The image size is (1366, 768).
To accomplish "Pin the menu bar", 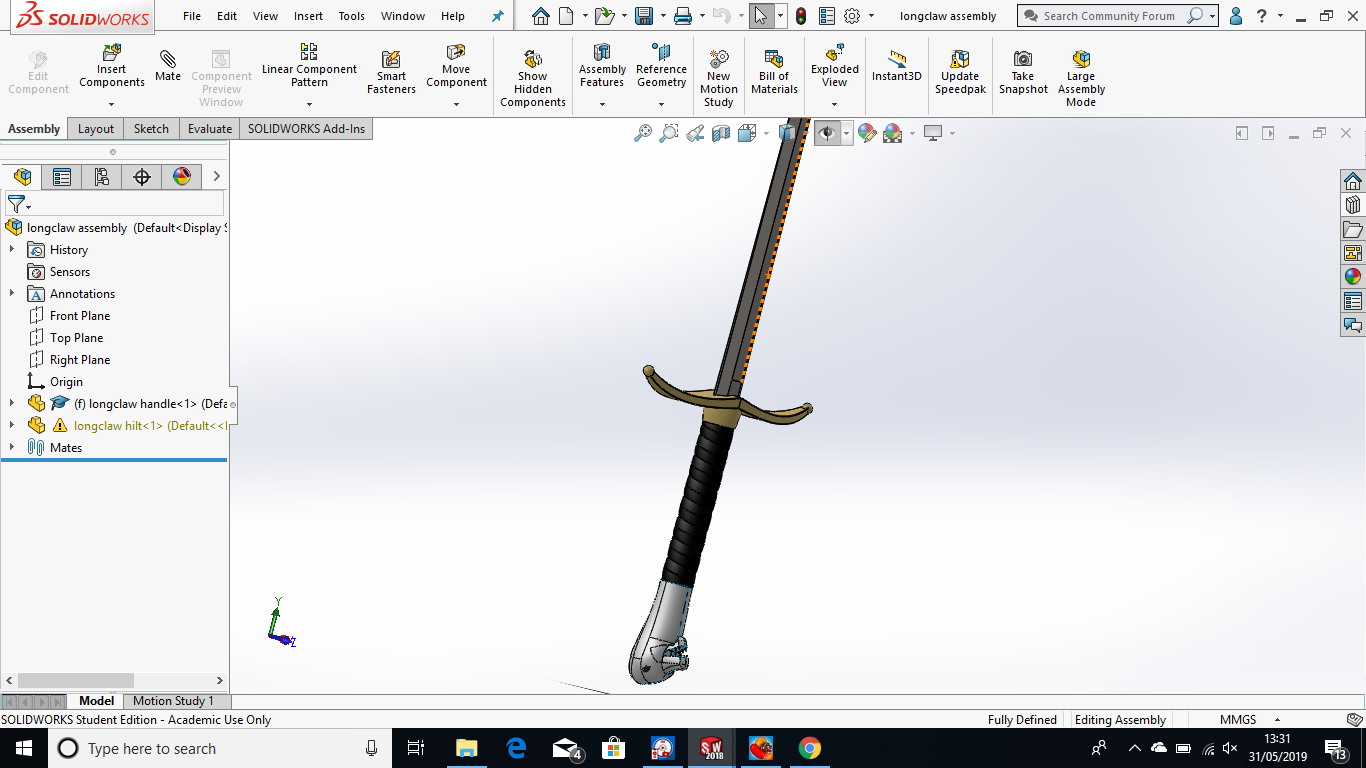I will (498, 16).
